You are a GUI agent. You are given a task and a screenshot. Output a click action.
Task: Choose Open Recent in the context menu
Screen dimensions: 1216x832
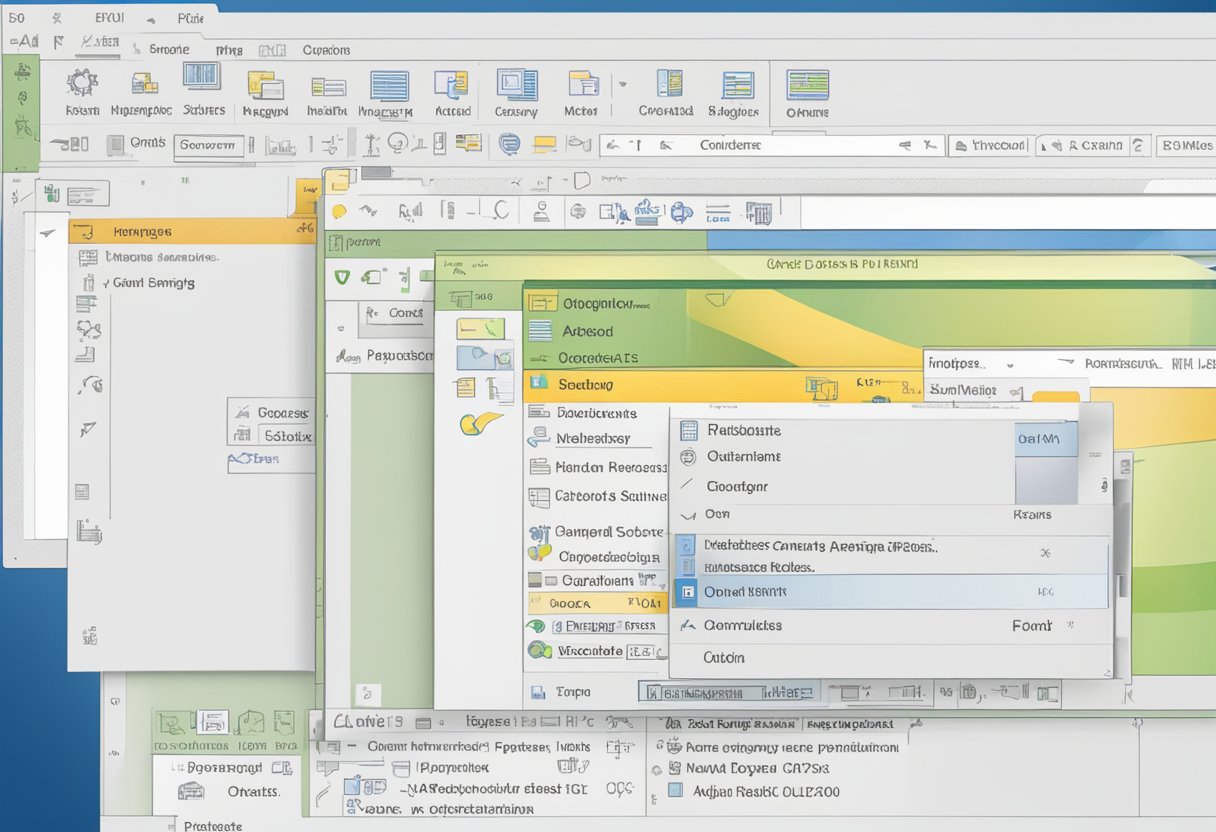pyautogui.click(x=745, y=591)
